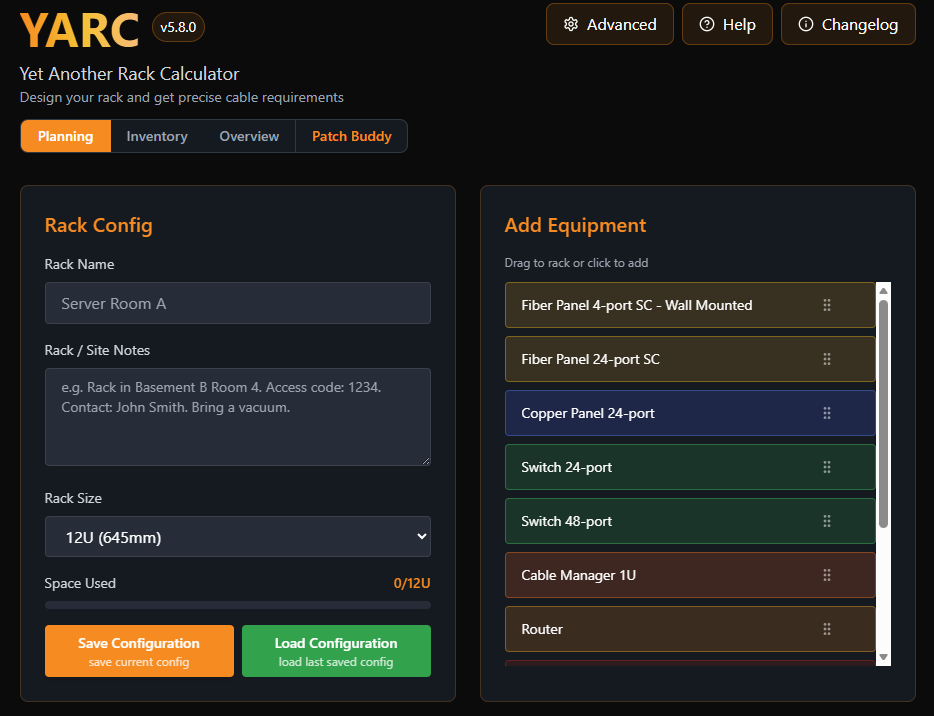
Task: Click the YARC logo
Action: [79, 30]
